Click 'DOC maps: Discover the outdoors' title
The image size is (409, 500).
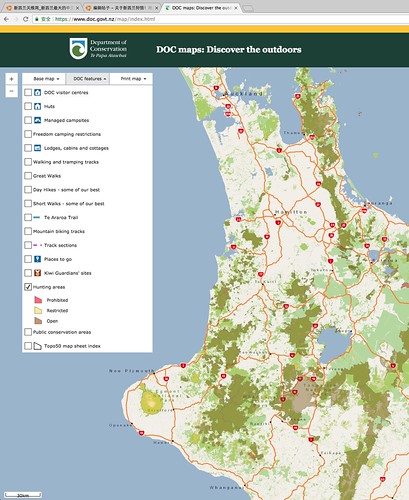coord(229,50)
